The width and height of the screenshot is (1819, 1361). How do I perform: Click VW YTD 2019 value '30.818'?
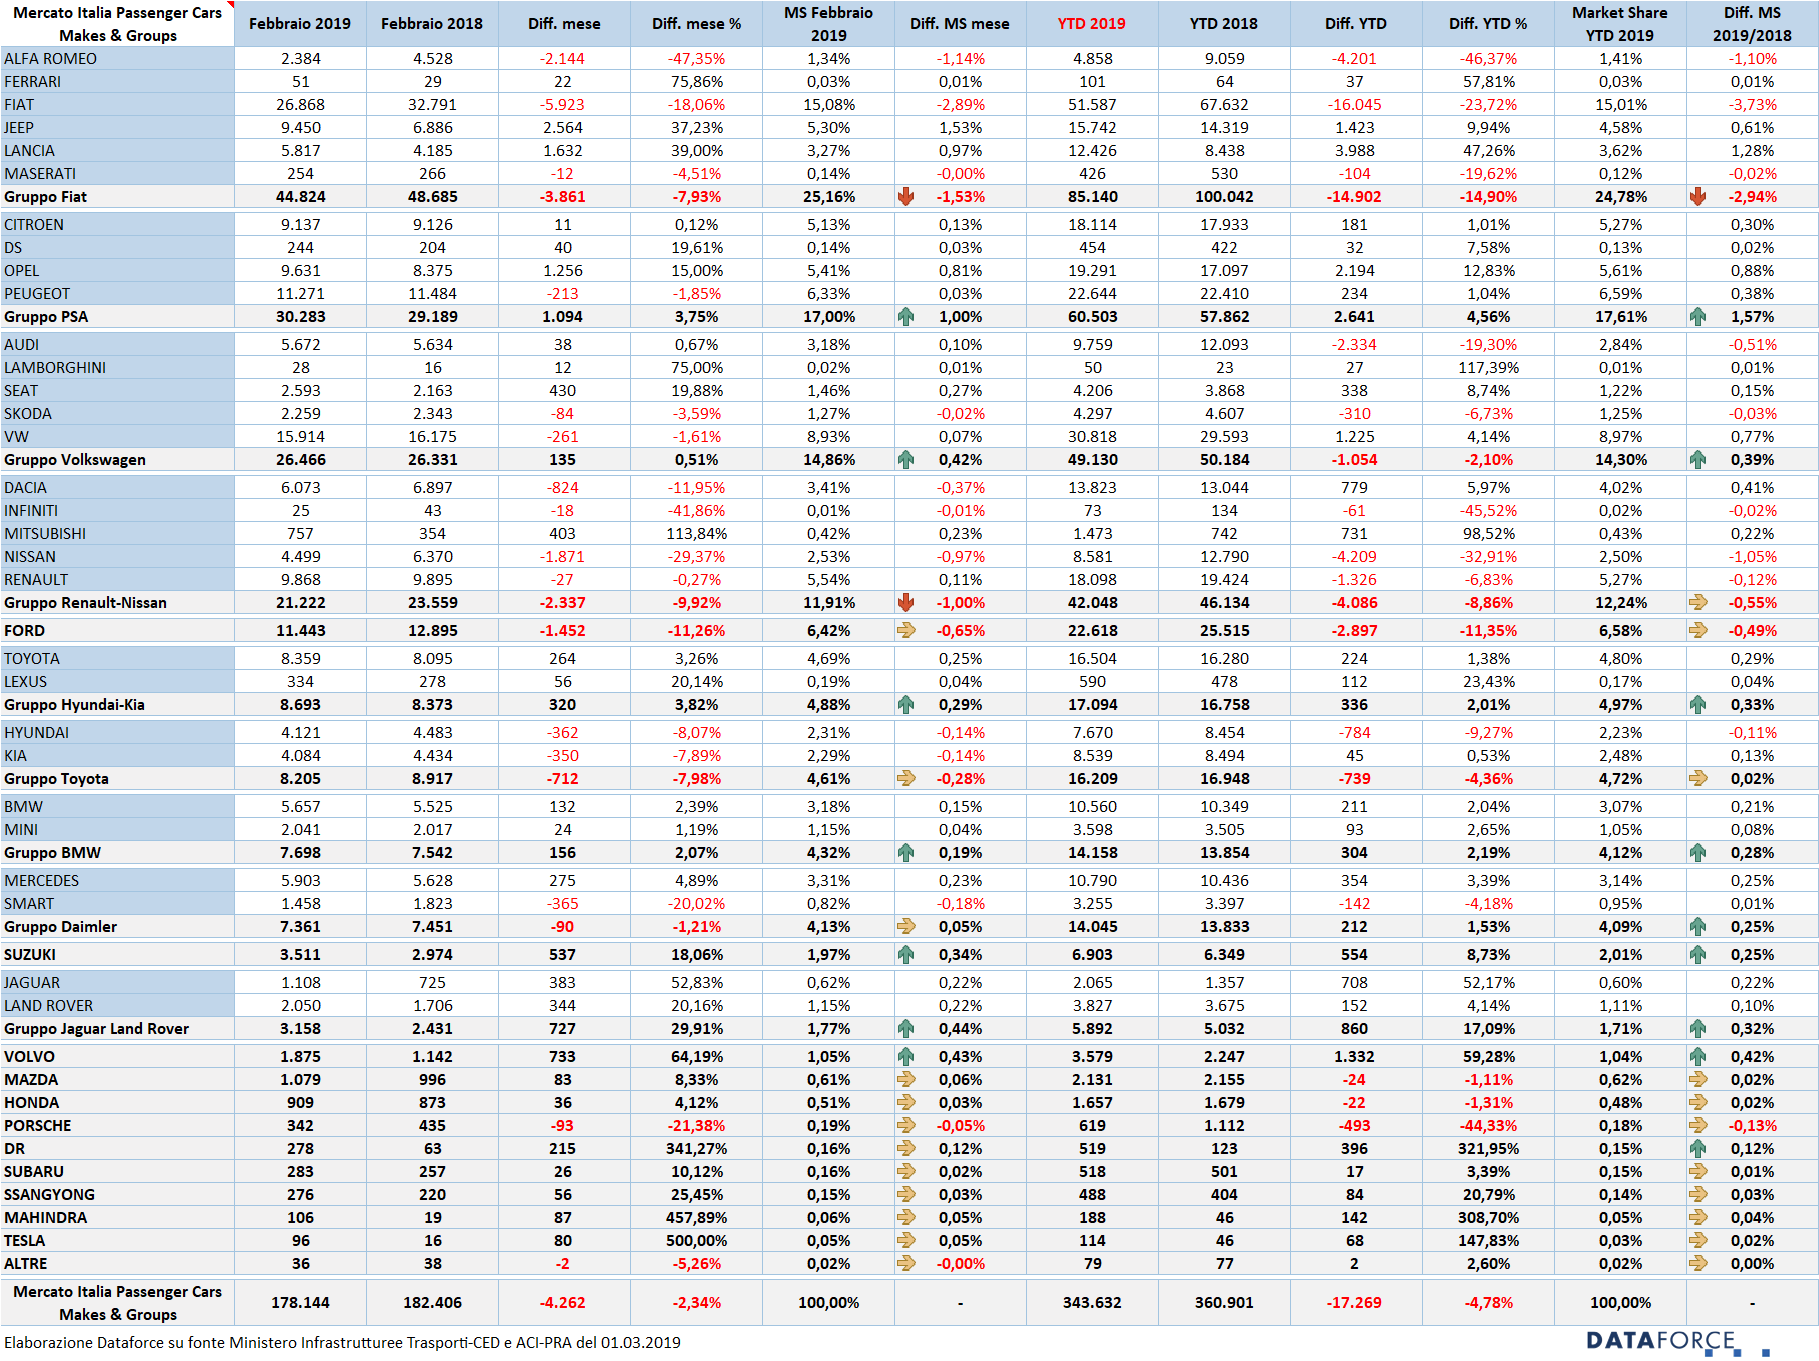pos(1092,437)
